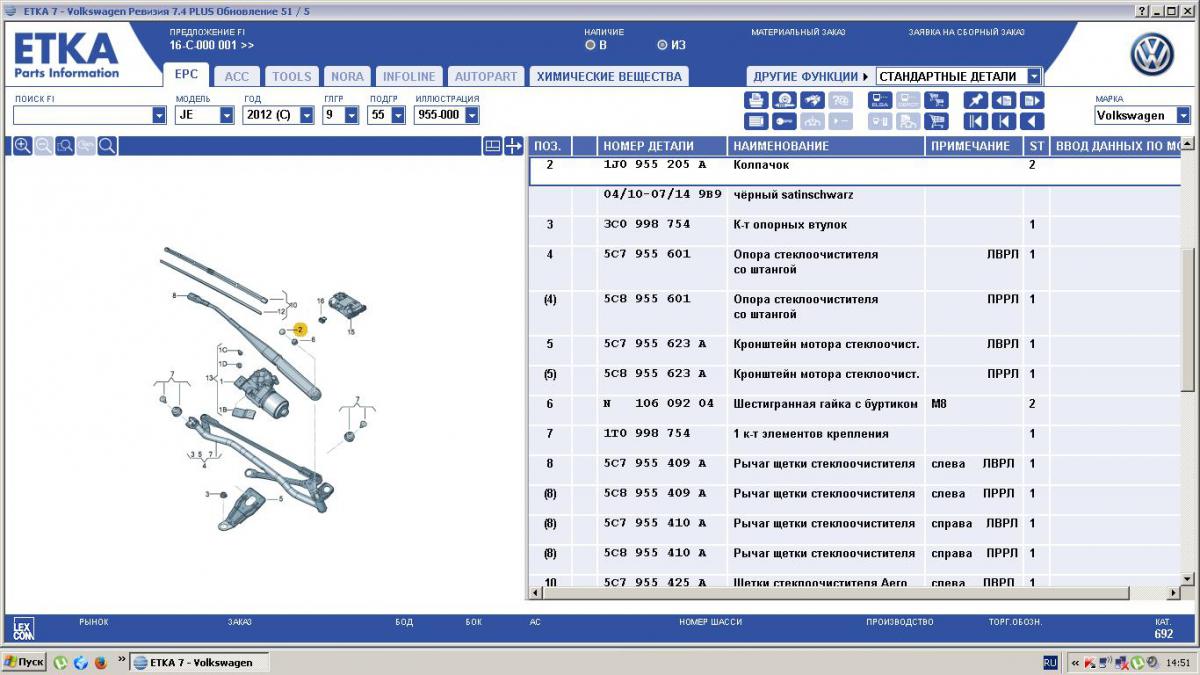Click the НАИМЕНОВАНИЕ column header
This screenshot has width=1200, height=675.
click(x=826, y=146)
